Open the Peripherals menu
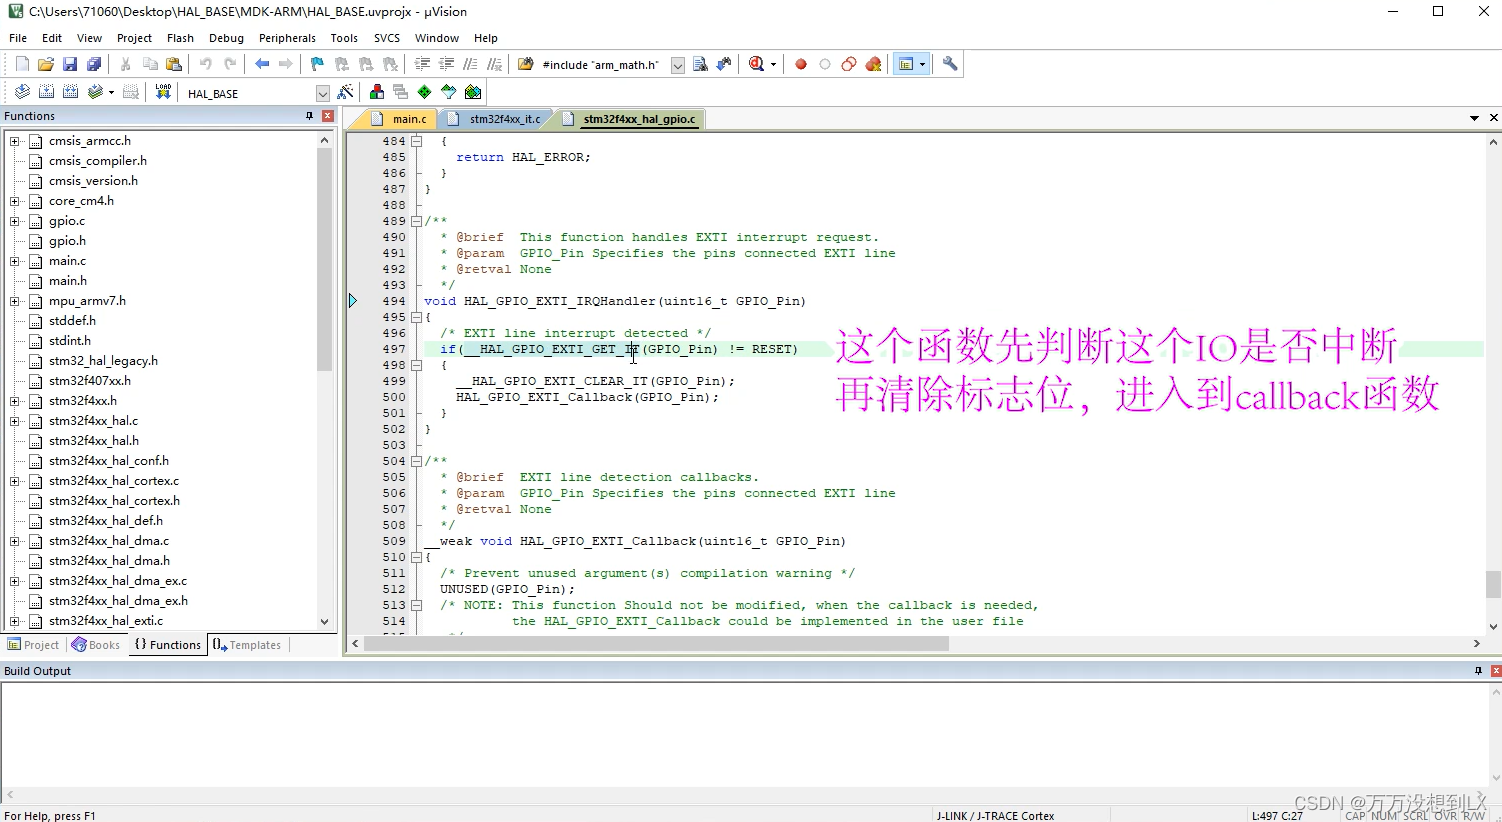The height and width of the screenshot is (822, 1502). [287, 38]
